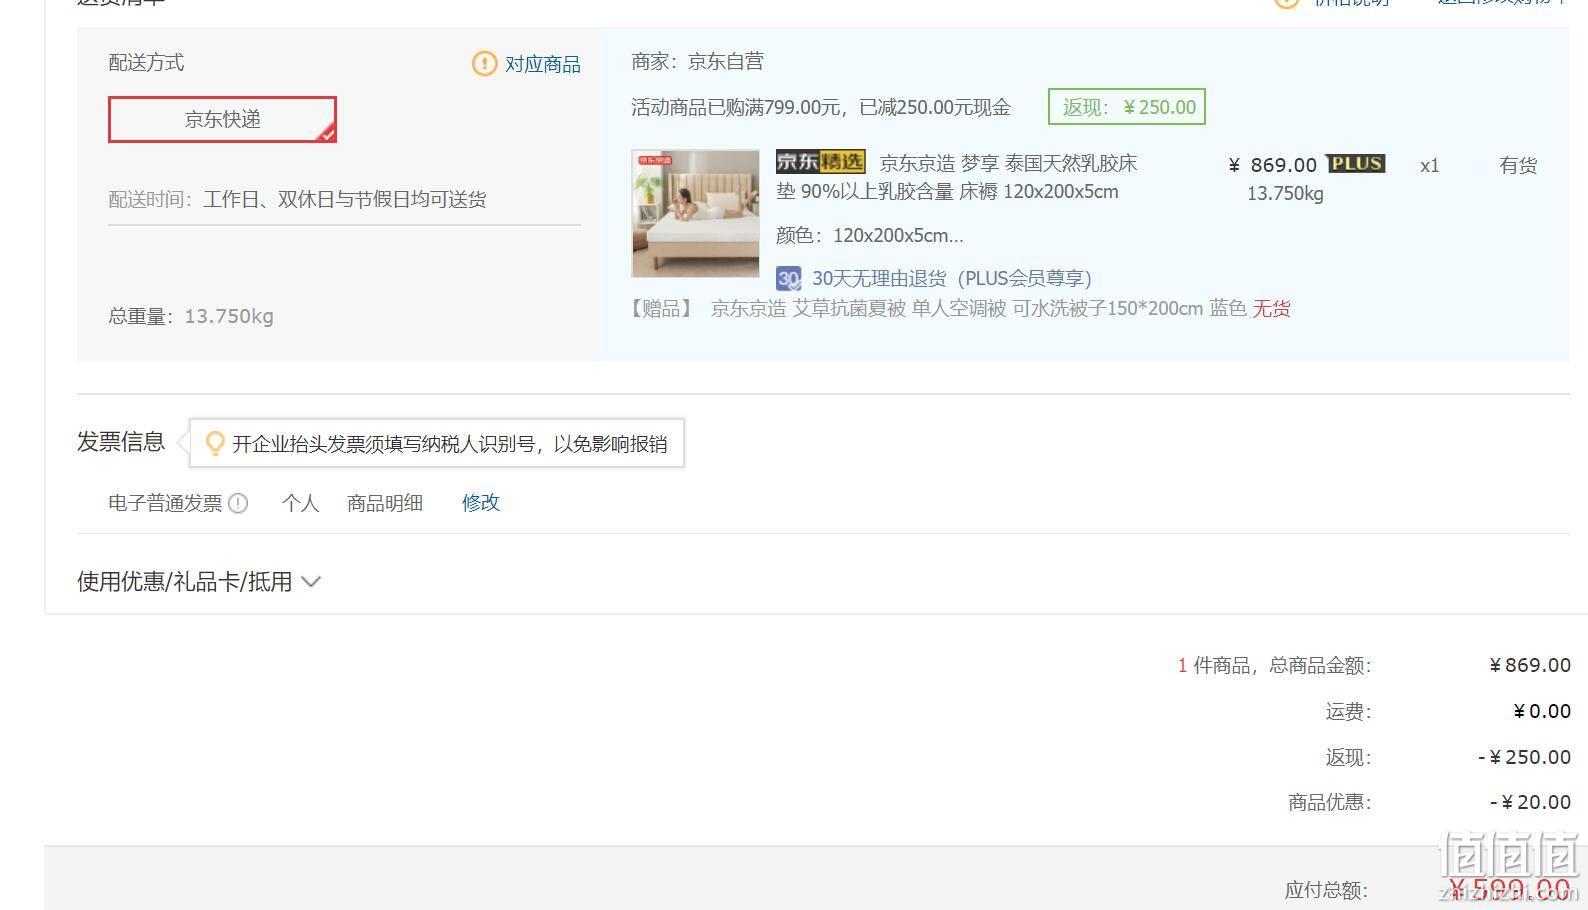The image size is (1588, 910).
Task: Click the 商品优惠 -¥20.00 value
Action: pos(1530,802)
